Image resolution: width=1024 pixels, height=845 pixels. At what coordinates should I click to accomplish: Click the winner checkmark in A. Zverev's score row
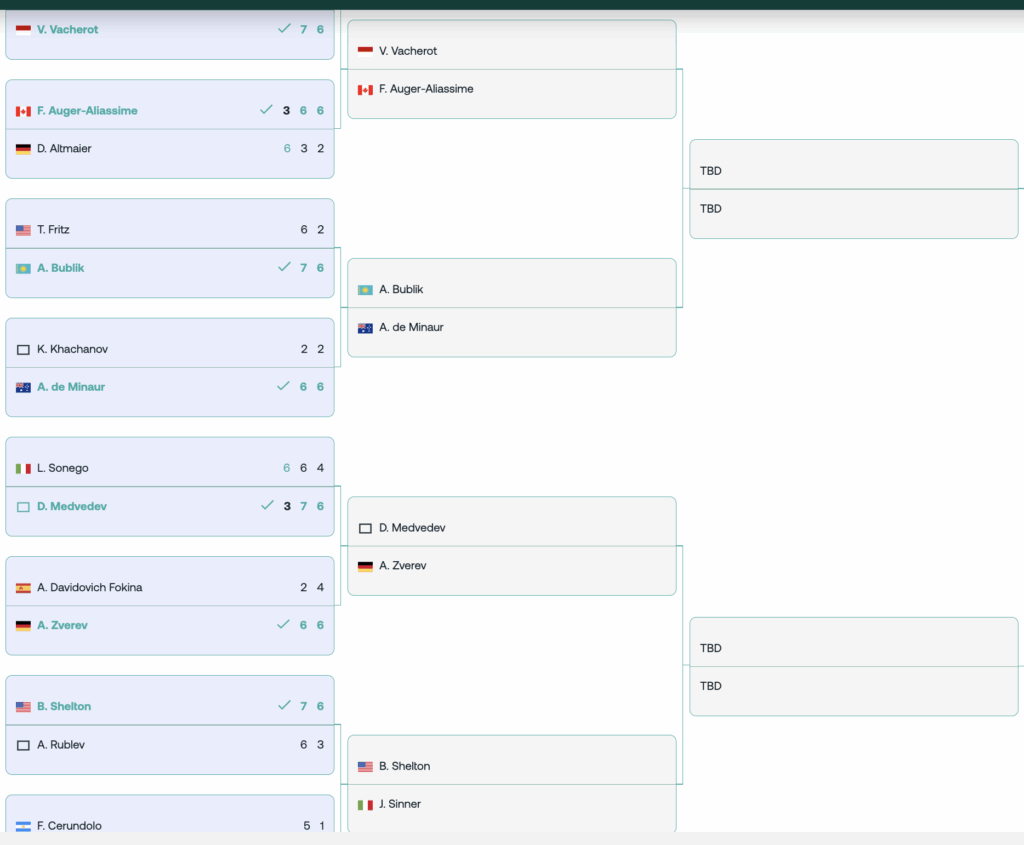[283, 625]
